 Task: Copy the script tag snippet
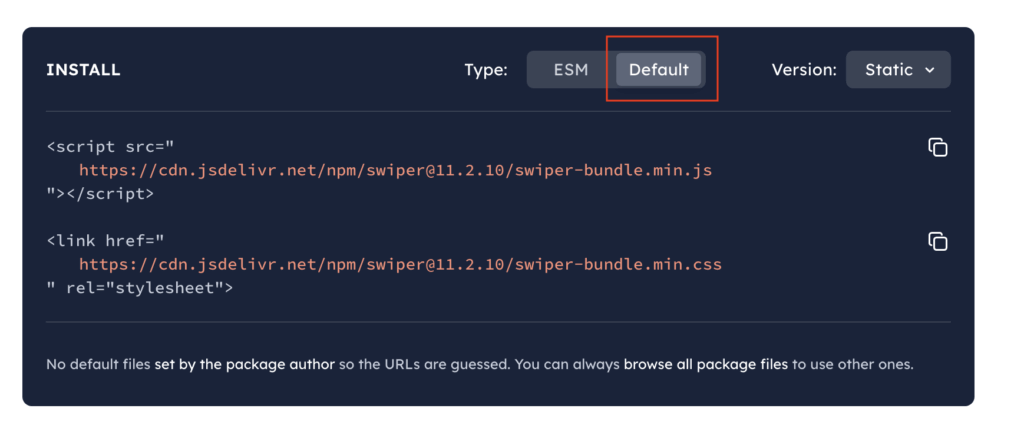[x=938, y=148]
